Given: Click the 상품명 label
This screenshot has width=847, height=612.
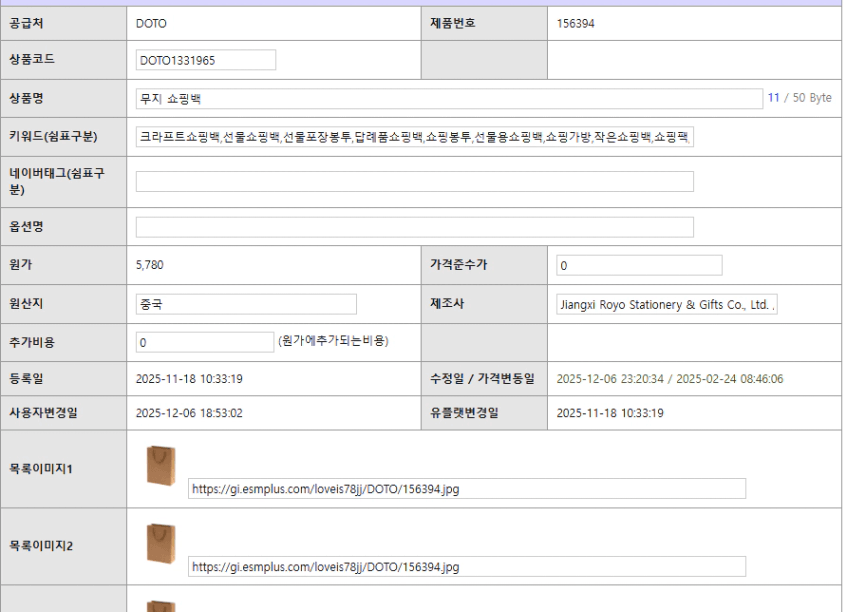Looking at the screenshot, I should [26, 98].
